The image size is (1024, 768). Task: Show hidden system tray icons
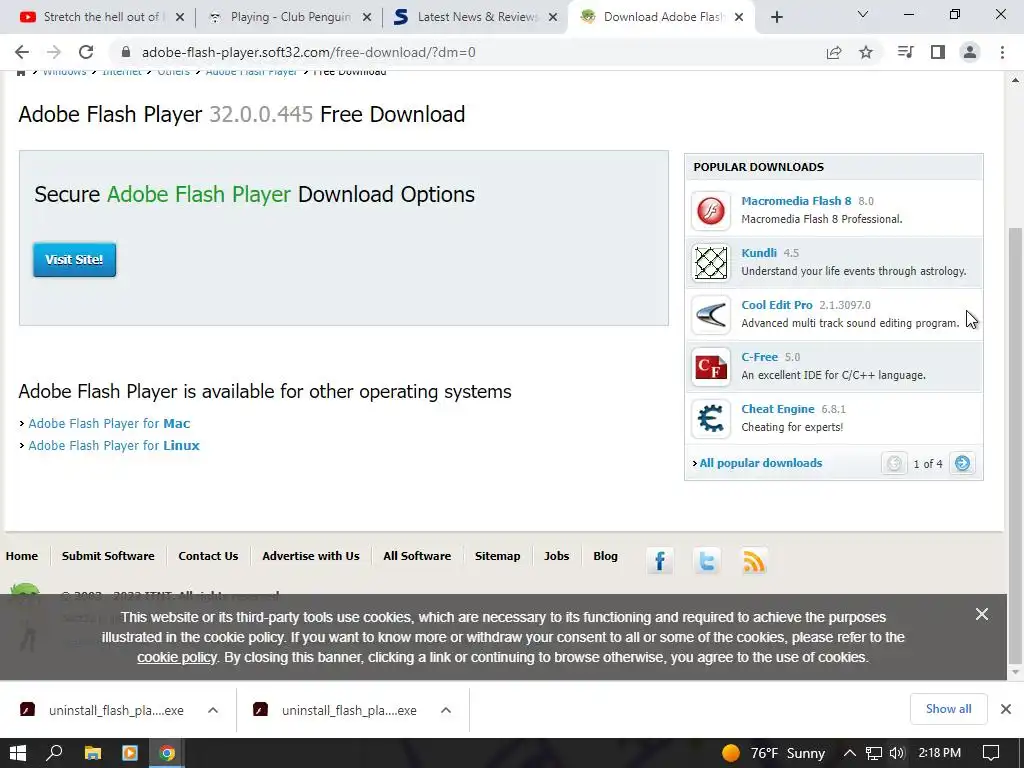click(849, 753)
